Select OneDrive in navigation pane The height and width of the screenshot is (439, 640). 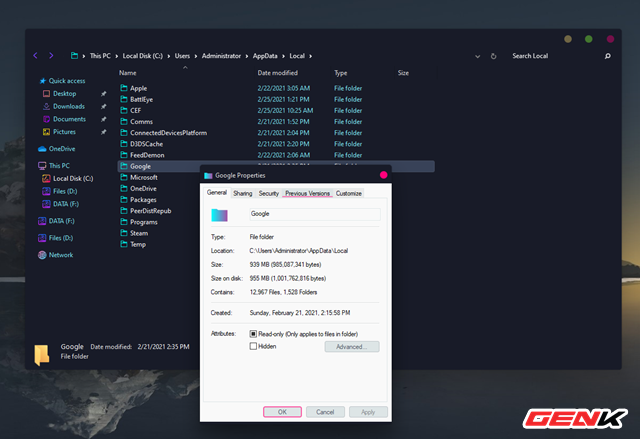62,149
